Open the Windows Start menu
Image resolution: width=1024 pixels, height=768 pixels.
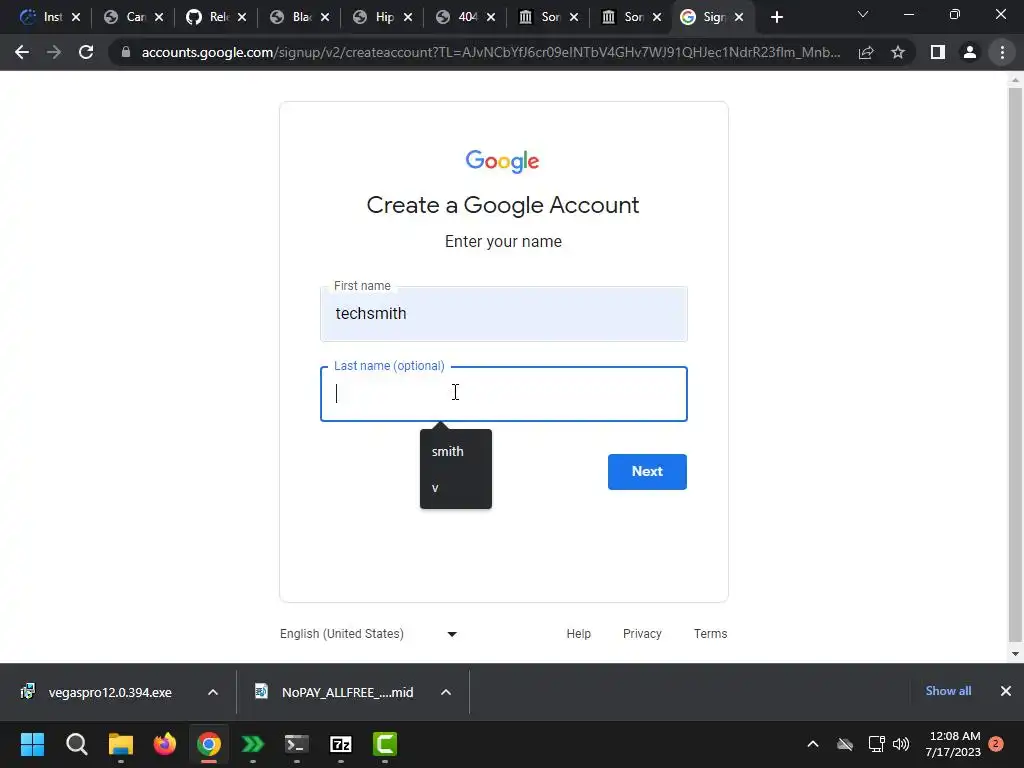coord(32,744)
